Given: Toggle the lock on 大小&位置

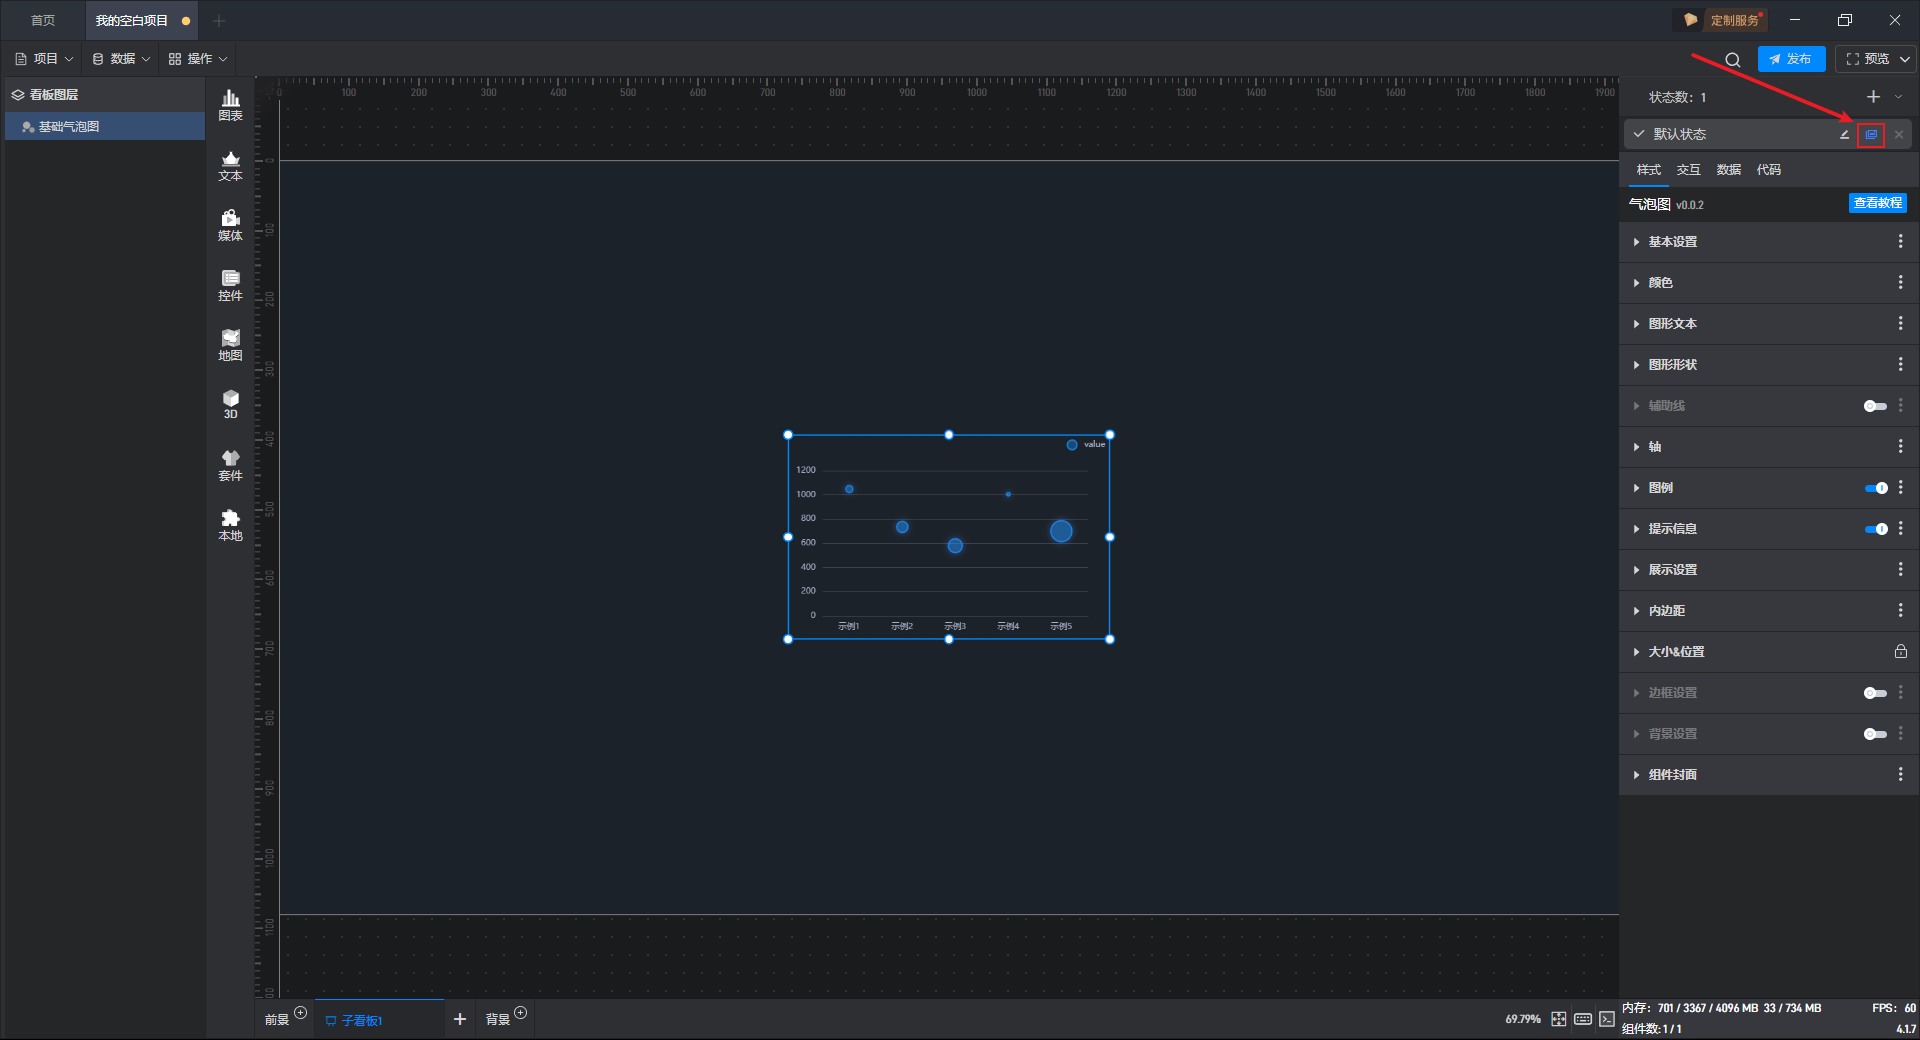Looking at the screenshot, I should point(1900,652).
